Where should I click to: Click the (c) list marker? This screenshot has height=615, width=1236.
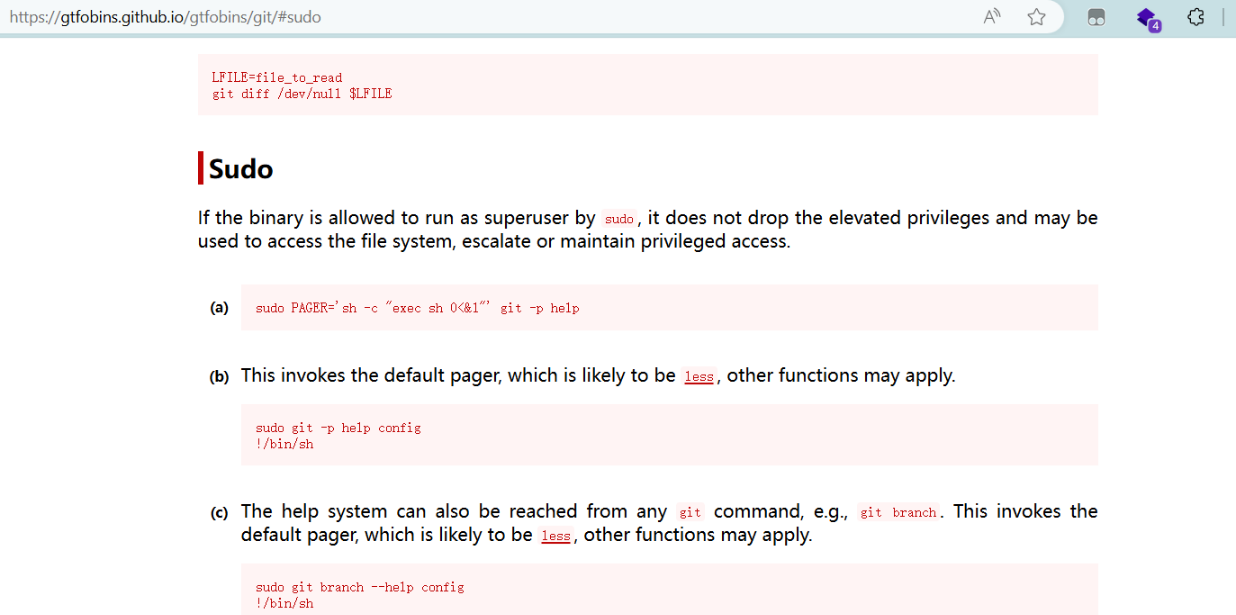(219, 513)
